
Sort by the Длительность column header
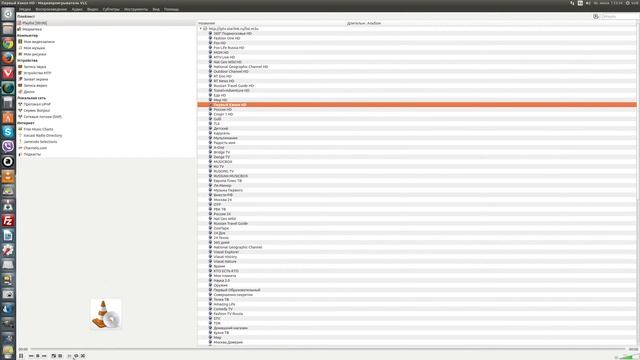point(355,23)
